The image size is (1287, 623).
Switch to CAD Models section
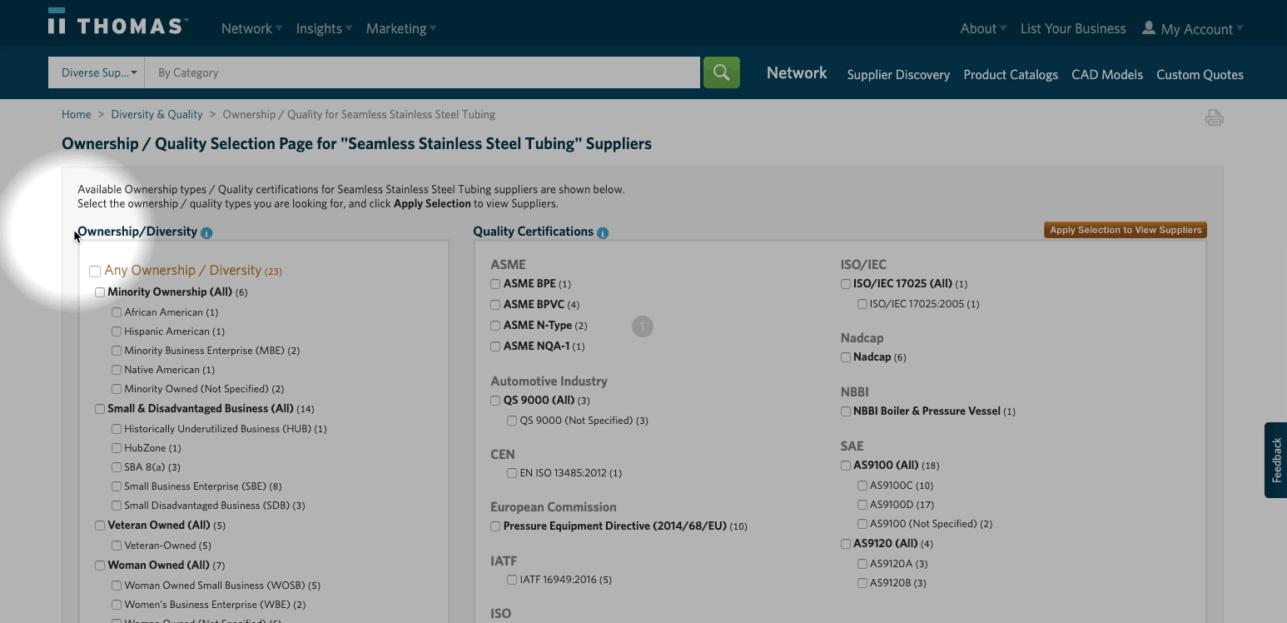(x=1107, y=75)
